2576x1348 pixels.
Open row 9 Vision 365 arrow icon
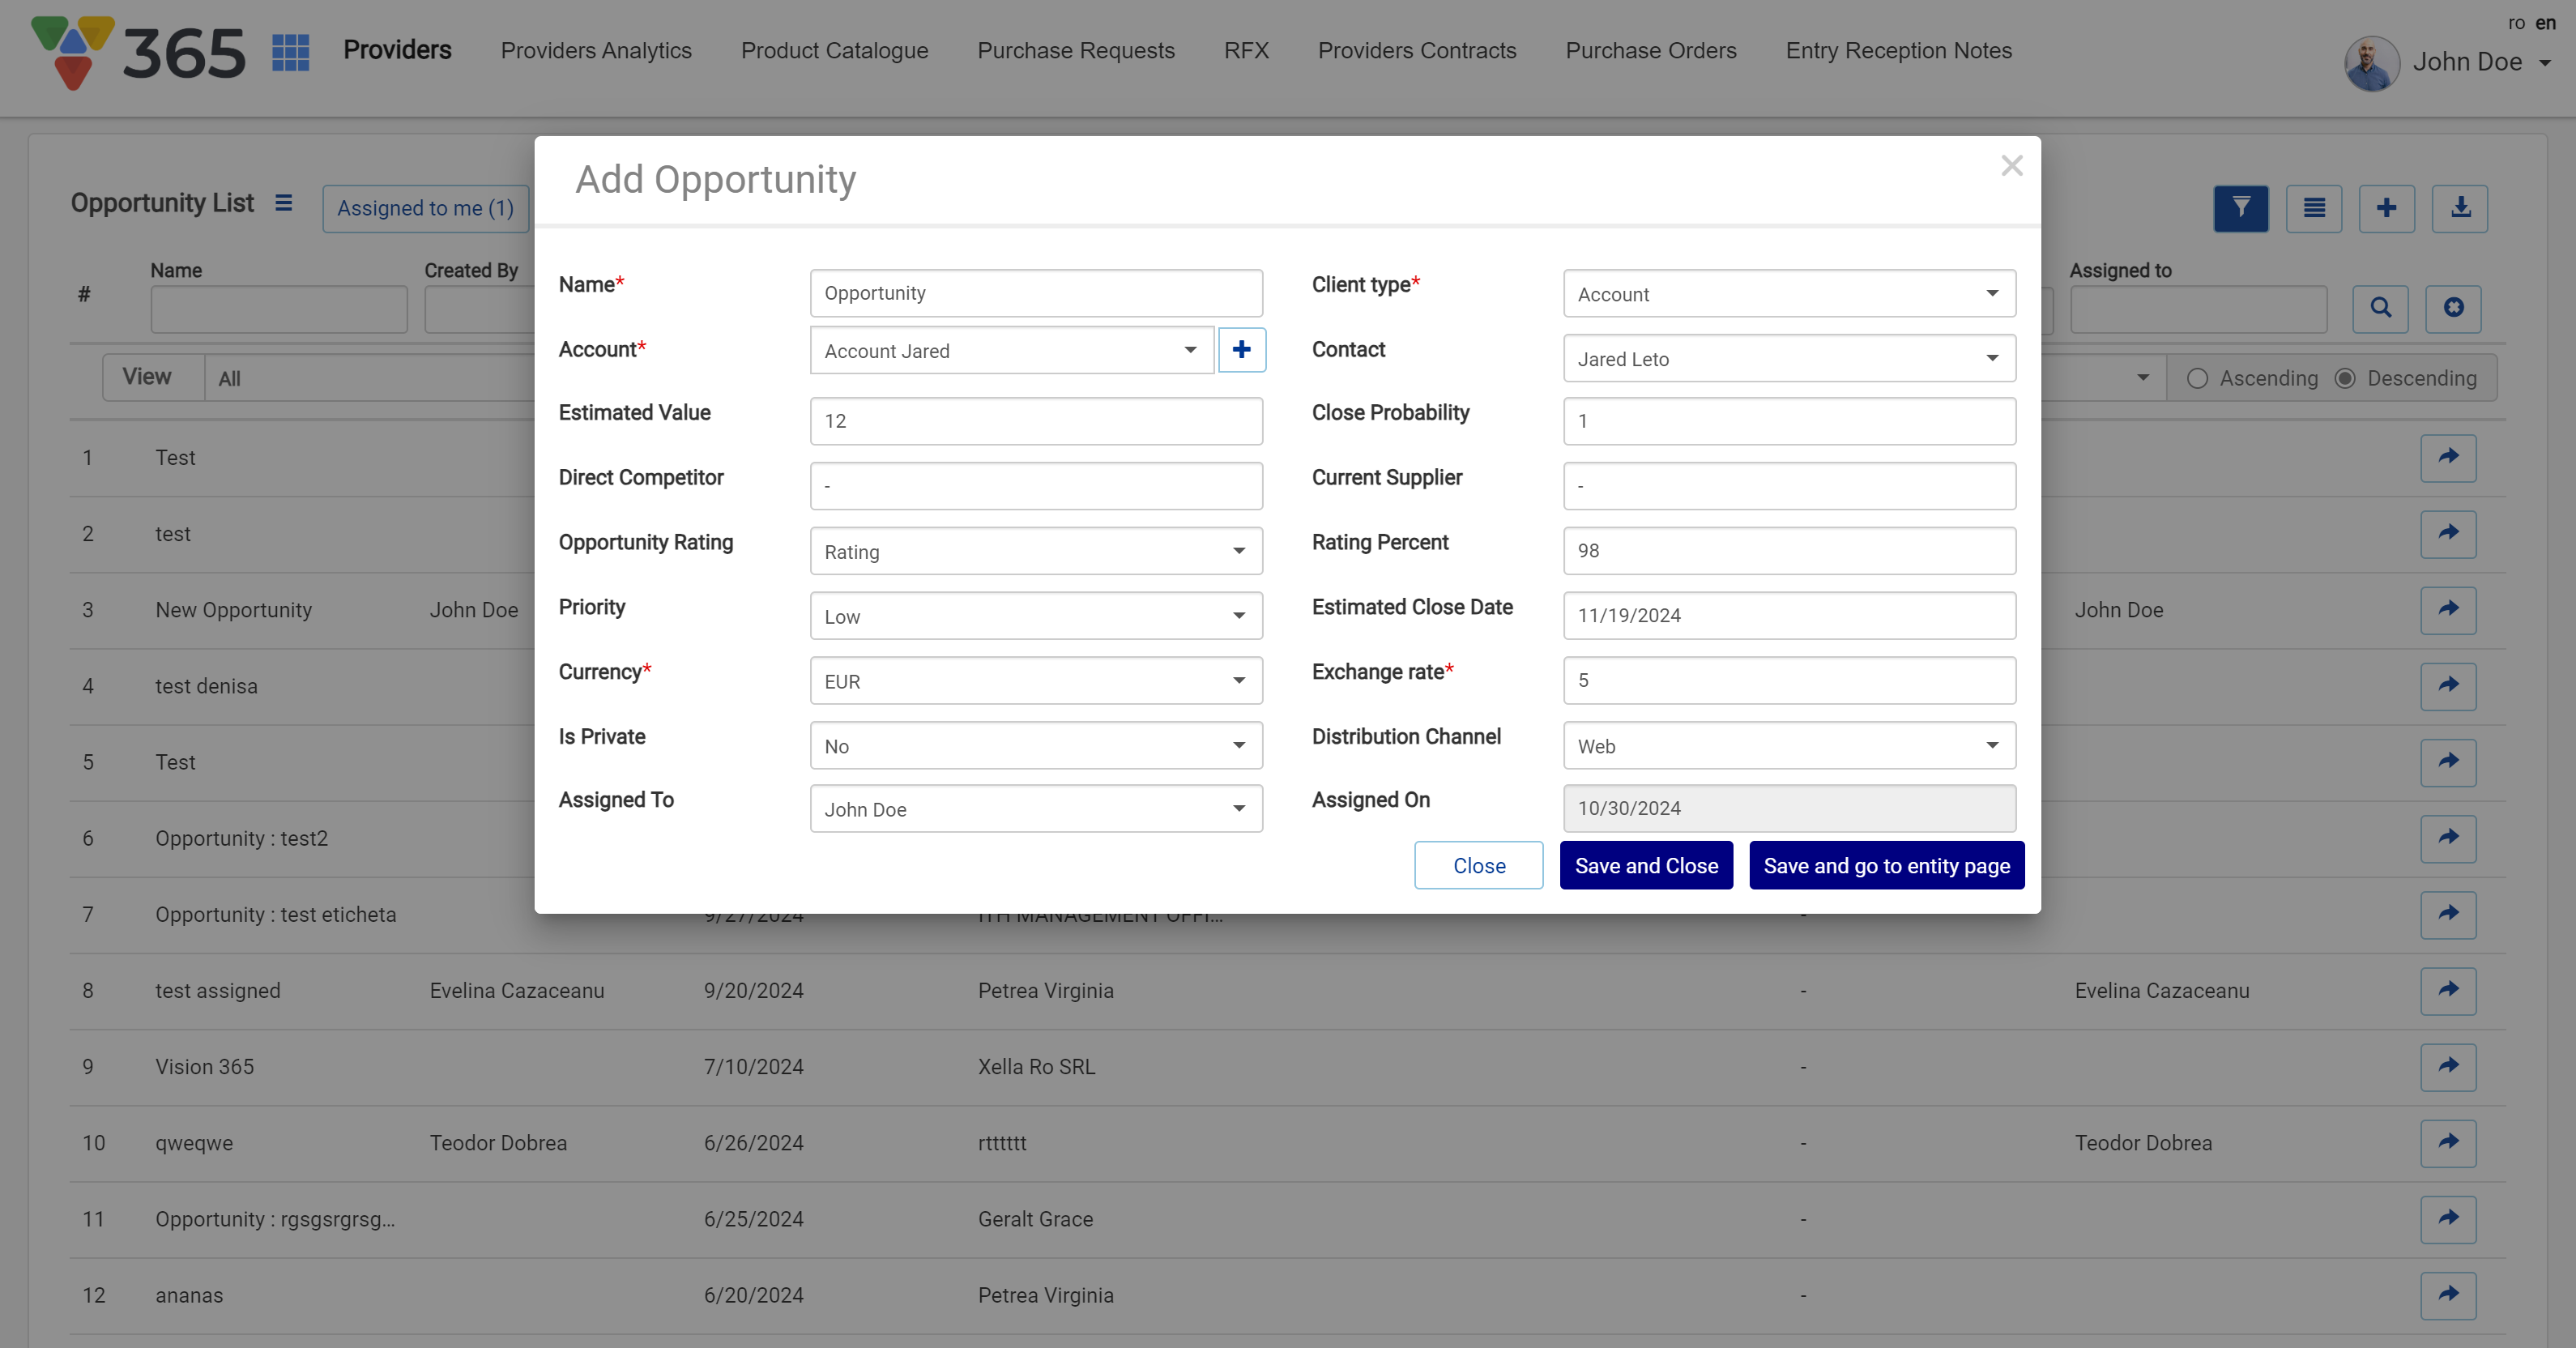tap(2447, 1066)
